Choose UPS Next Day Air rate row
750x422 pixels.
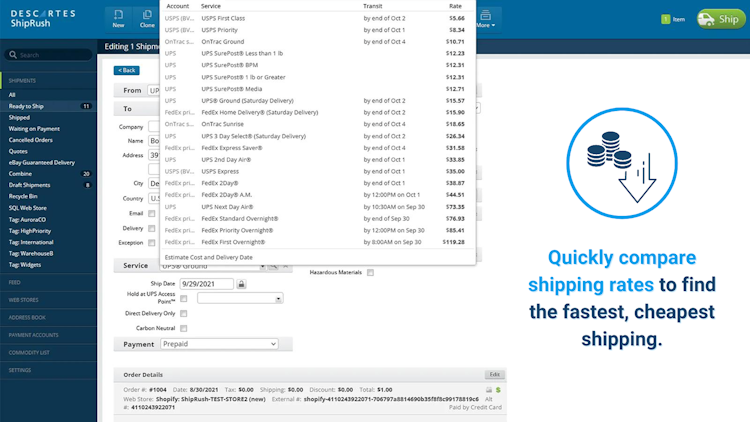(315, 207)
